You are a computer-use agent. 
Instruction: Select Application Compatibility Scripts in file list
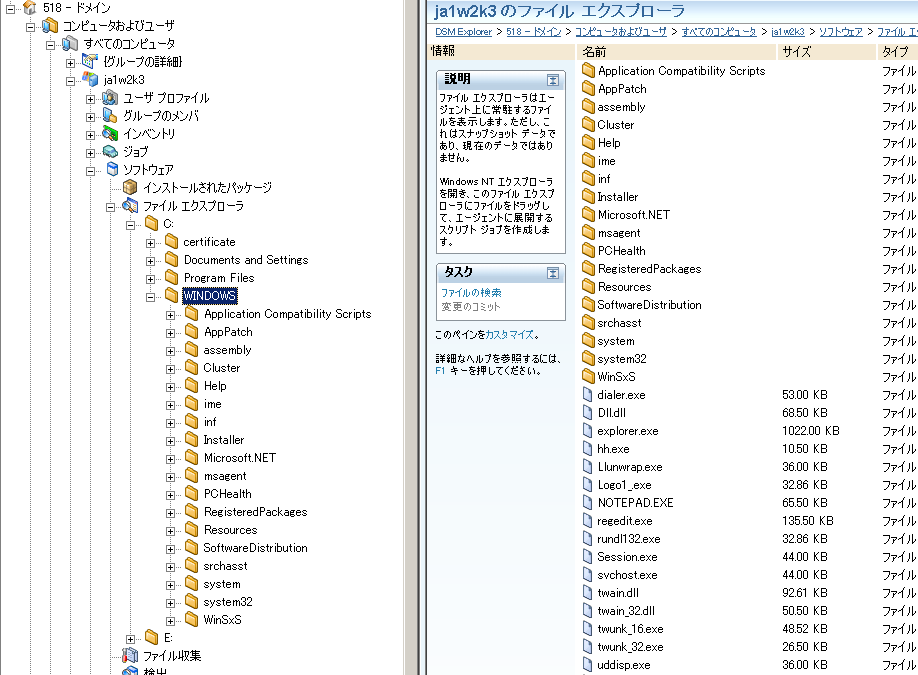coord(681,71)
